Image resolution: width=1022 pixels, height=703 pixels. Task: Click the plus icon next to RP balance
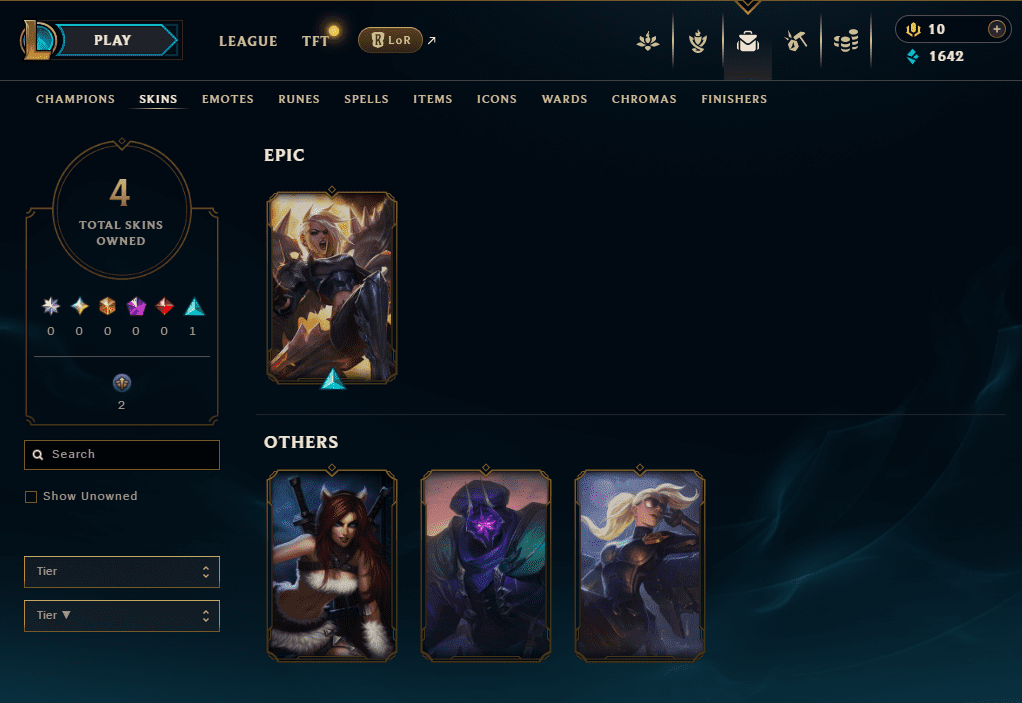point(996,29)
